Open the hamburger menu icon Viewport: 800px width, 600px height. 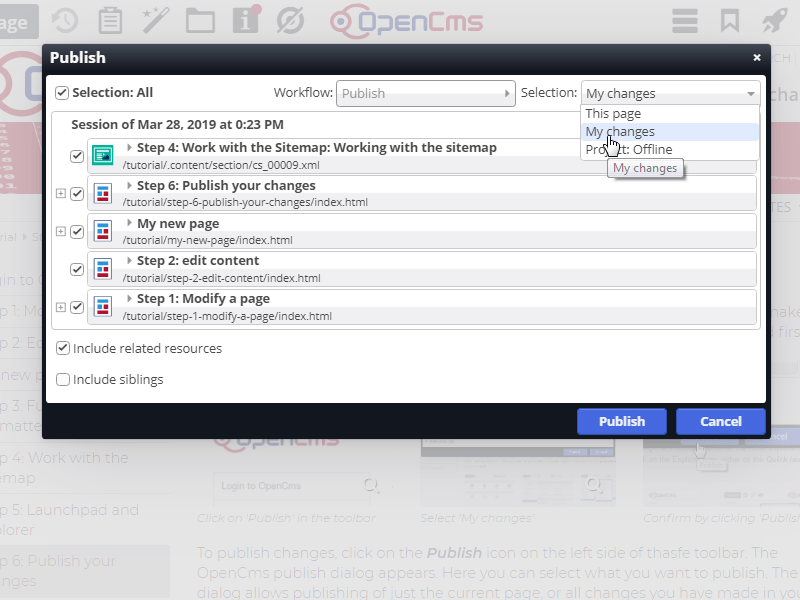685,21
